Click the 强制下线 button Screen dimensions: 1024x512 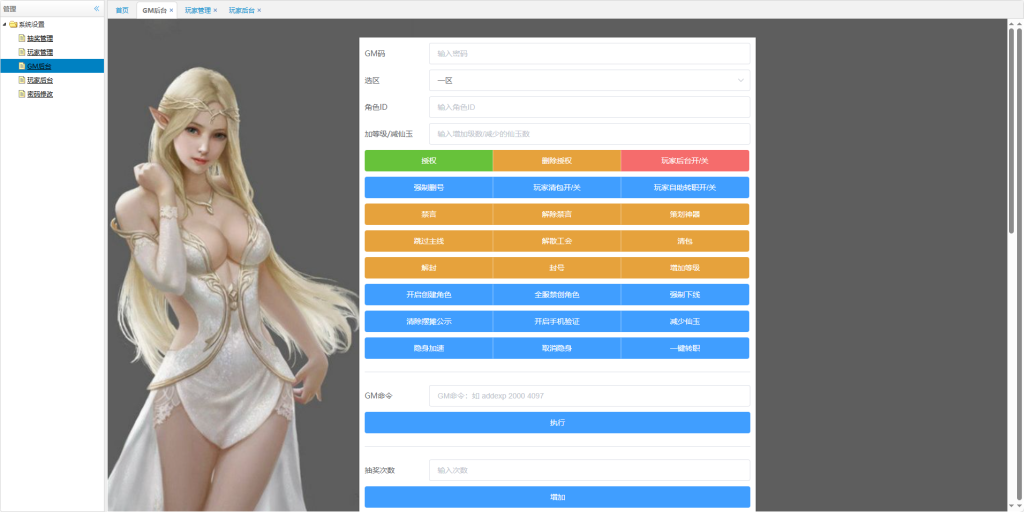(685, 295)
